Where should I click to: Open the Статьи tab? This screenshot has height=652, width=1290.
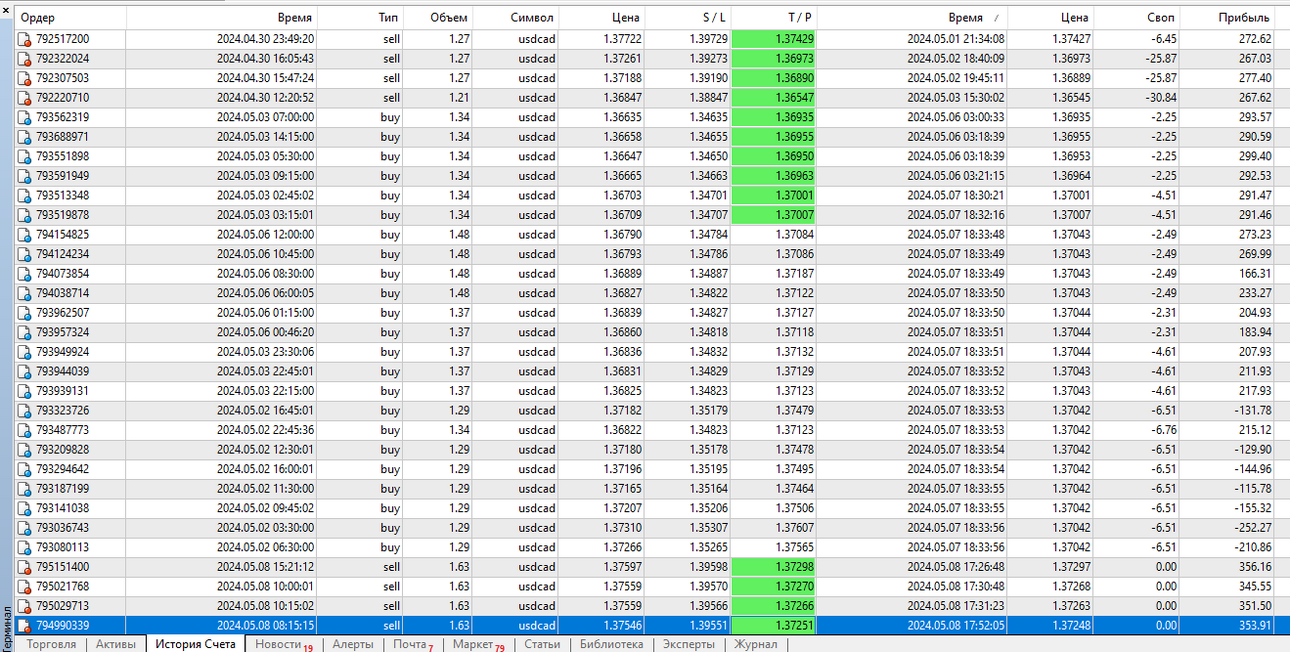tap(542, 644)
